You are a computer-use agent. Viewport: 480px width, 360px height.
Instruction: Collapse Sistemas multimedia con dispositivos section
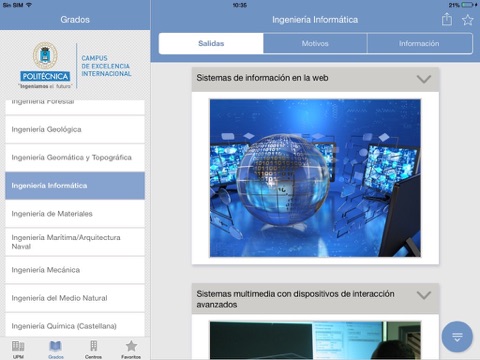click(424, 295)
